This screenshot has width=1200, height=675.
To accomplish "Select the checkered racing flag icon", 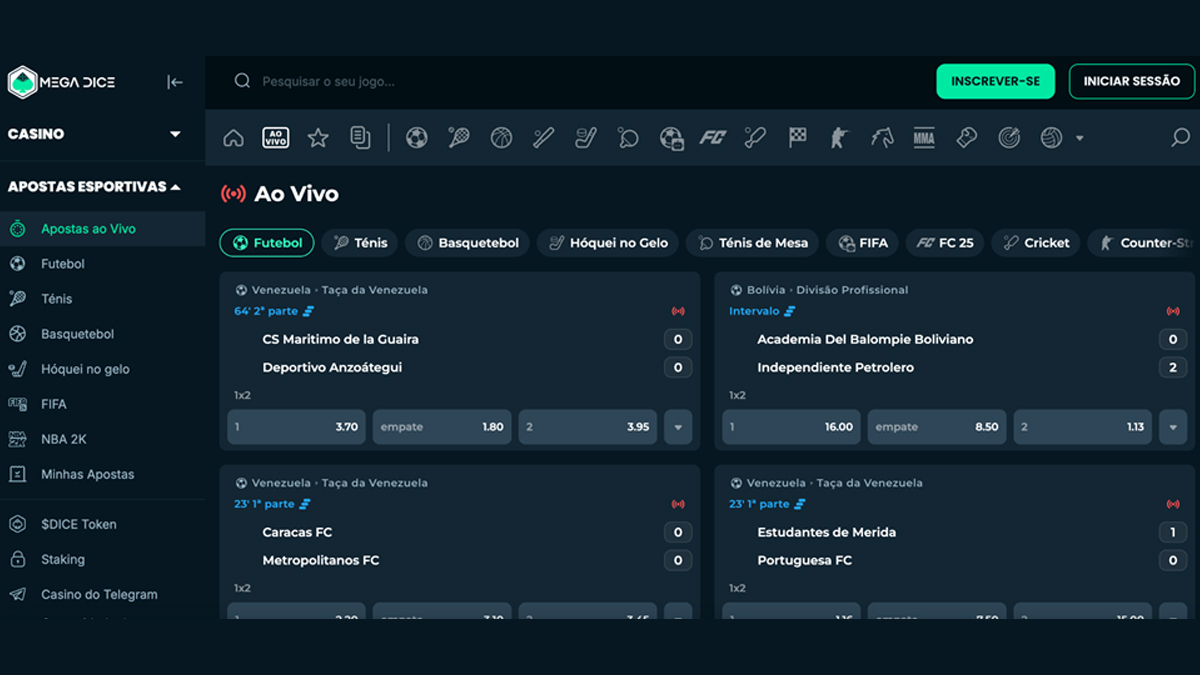I will pos(797,138).
